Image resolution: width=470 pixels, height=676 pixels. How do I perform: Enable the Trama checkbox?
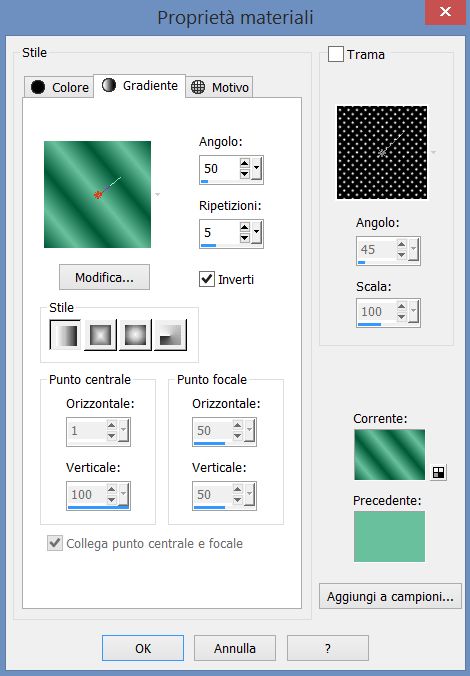(x=335, y=54)
